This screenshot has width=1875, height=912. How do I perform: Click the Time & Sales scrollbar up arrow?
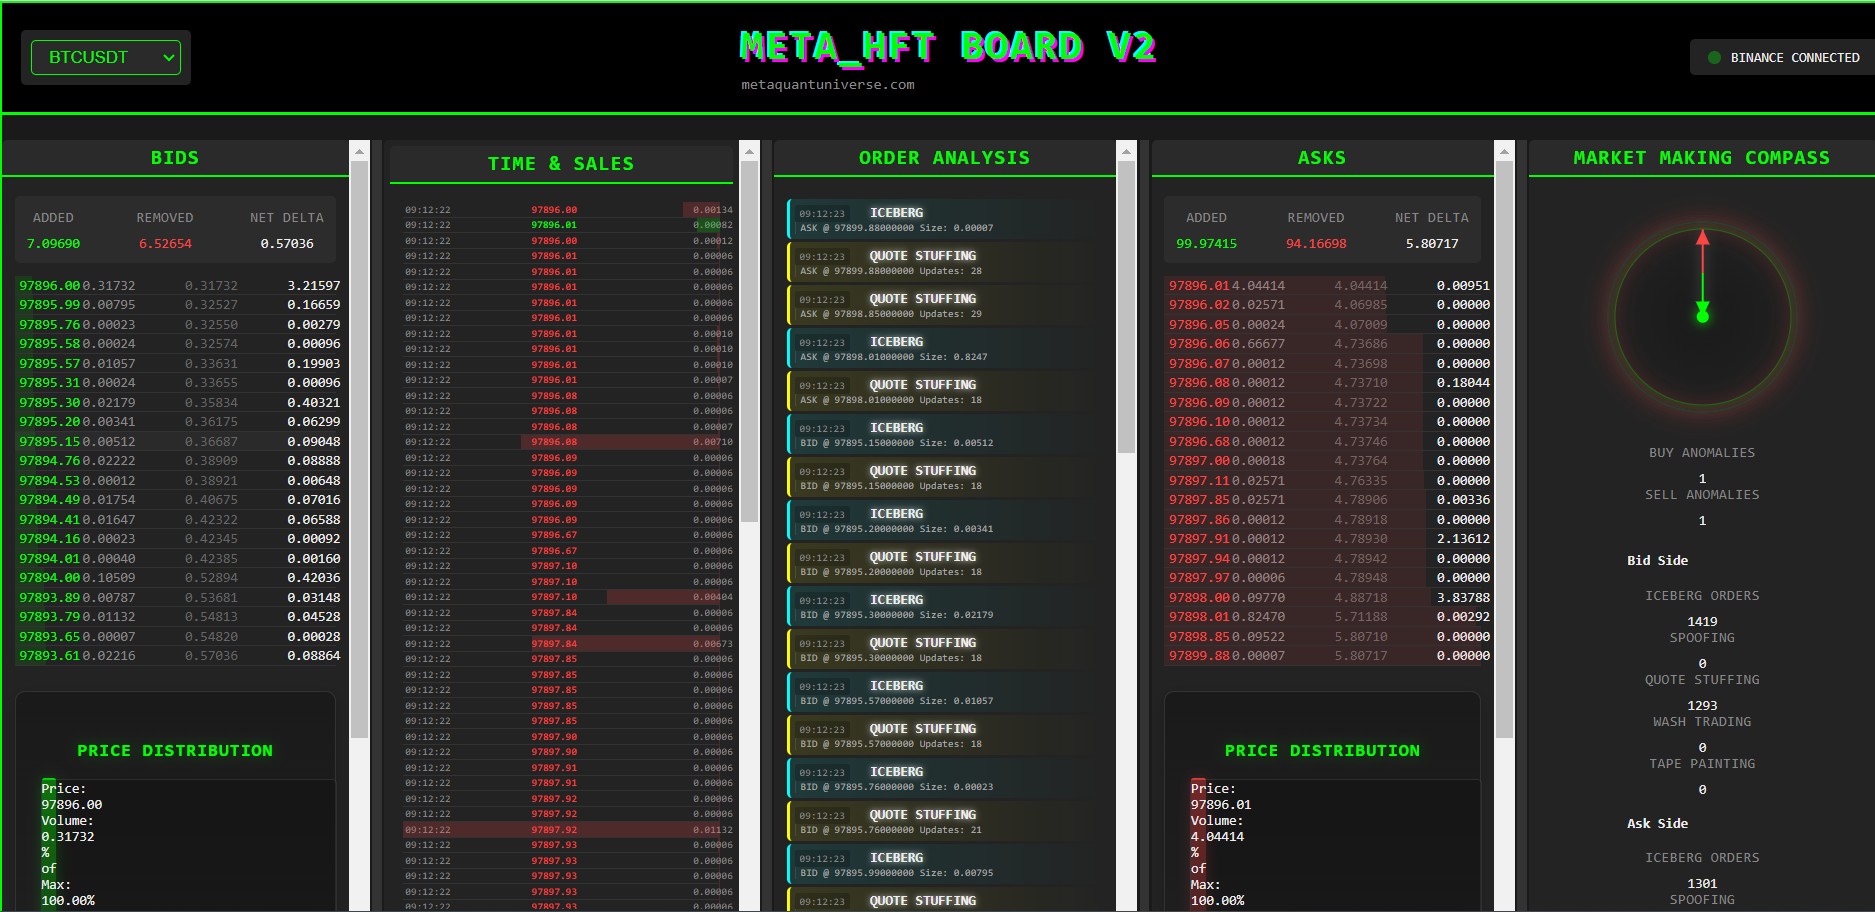click(x=749, y=151)
